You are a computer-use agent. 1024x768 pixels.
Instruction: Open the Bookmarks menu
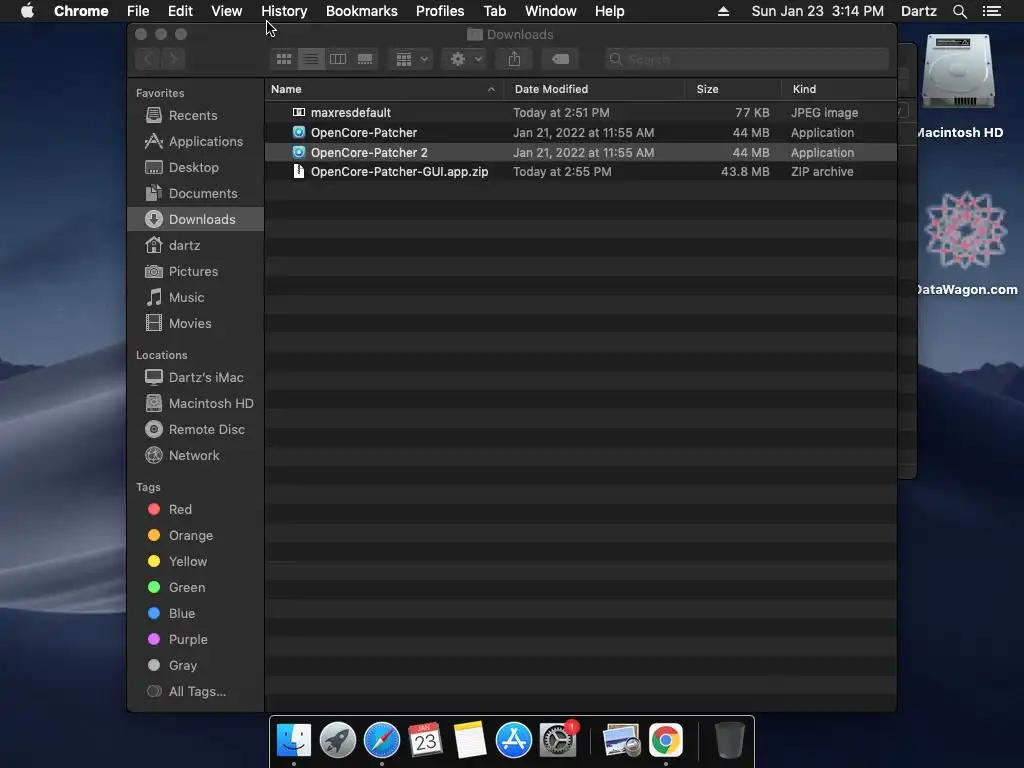coord(362,11)
